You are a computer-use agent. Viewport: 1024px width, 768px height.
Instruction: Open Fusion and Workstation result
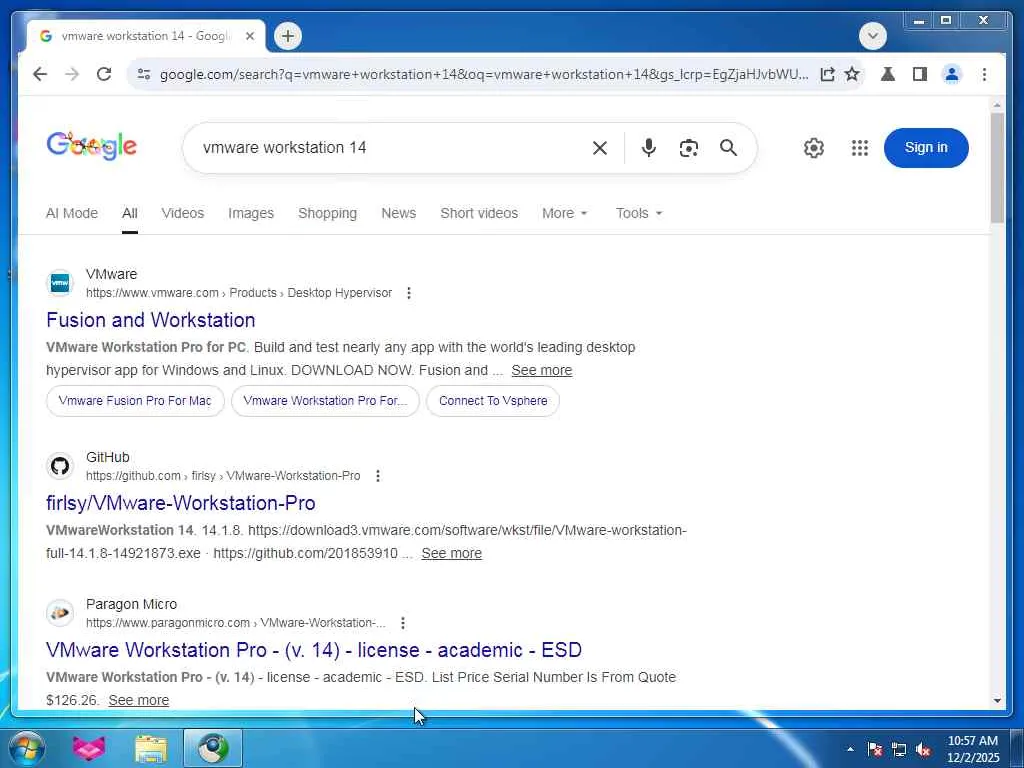pos(151,320)
